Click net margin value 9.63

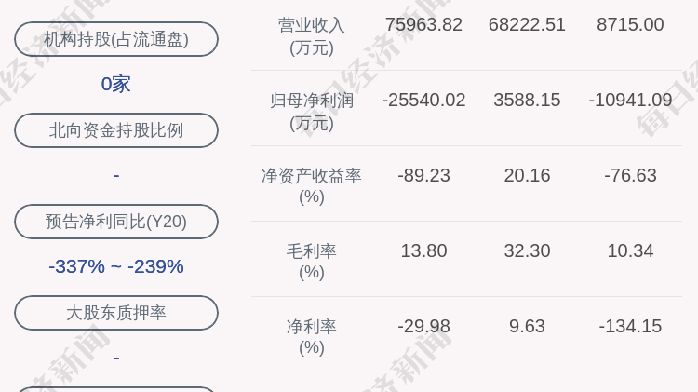[527, 326]
